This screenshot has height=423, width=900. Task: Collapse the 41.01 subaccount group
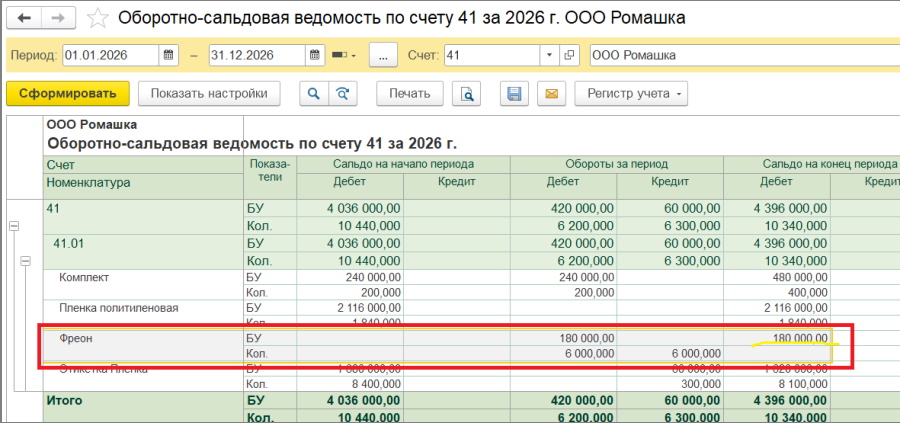(x=26, y=261)
